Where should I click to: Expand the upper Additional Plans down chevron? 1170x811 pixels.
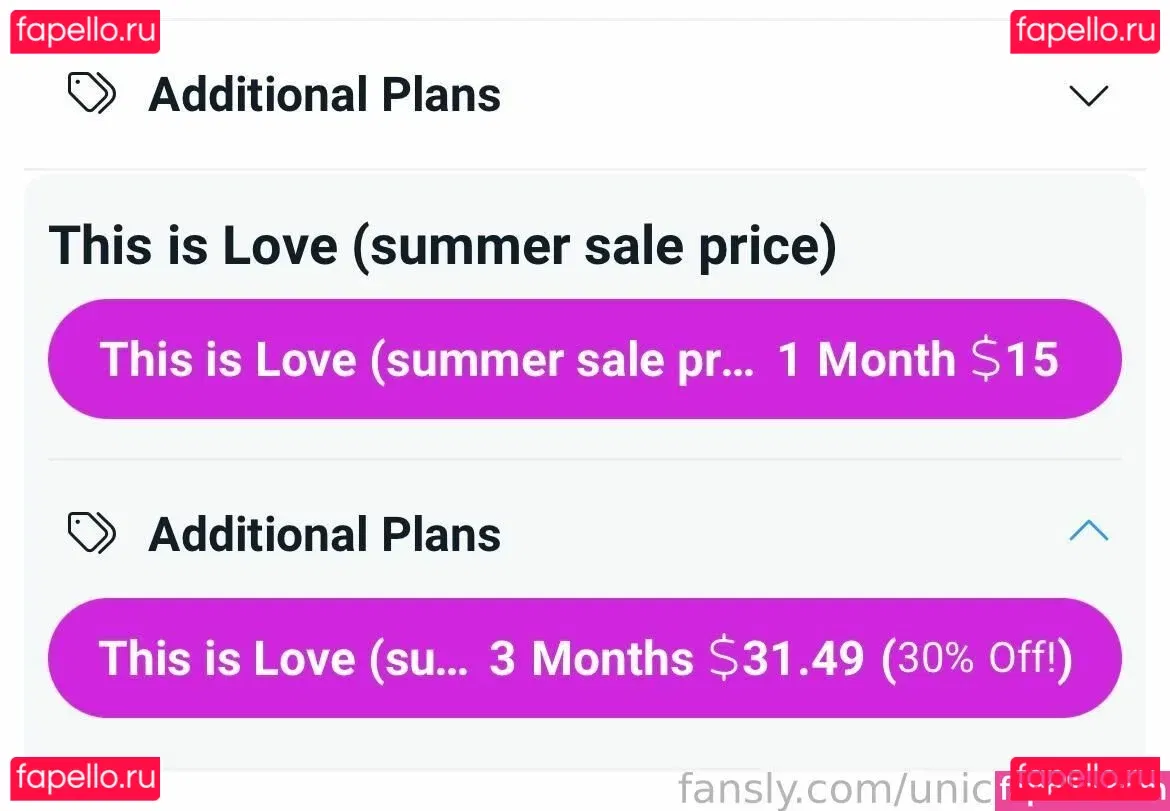(x=1088, y=96)
